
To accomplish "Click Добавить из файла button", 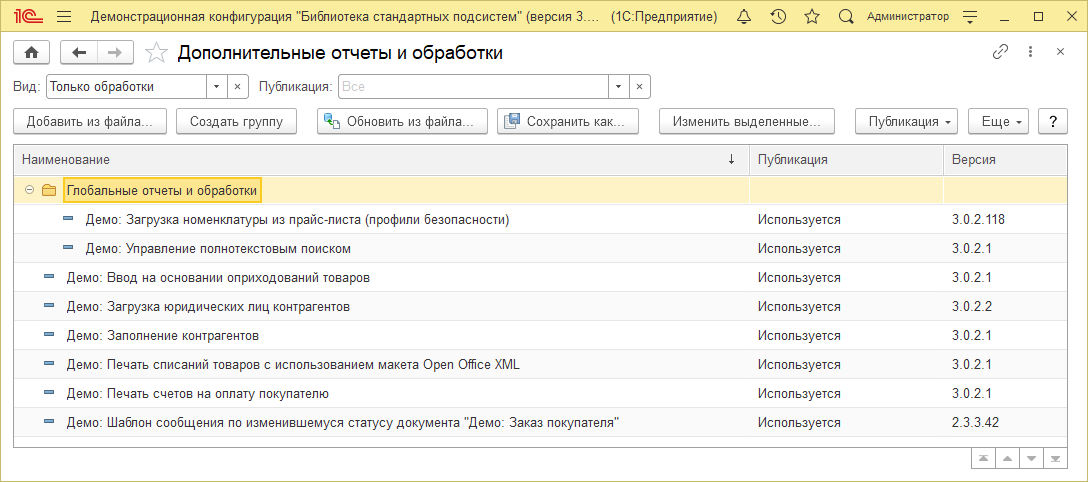I will (x=89, y=121).
